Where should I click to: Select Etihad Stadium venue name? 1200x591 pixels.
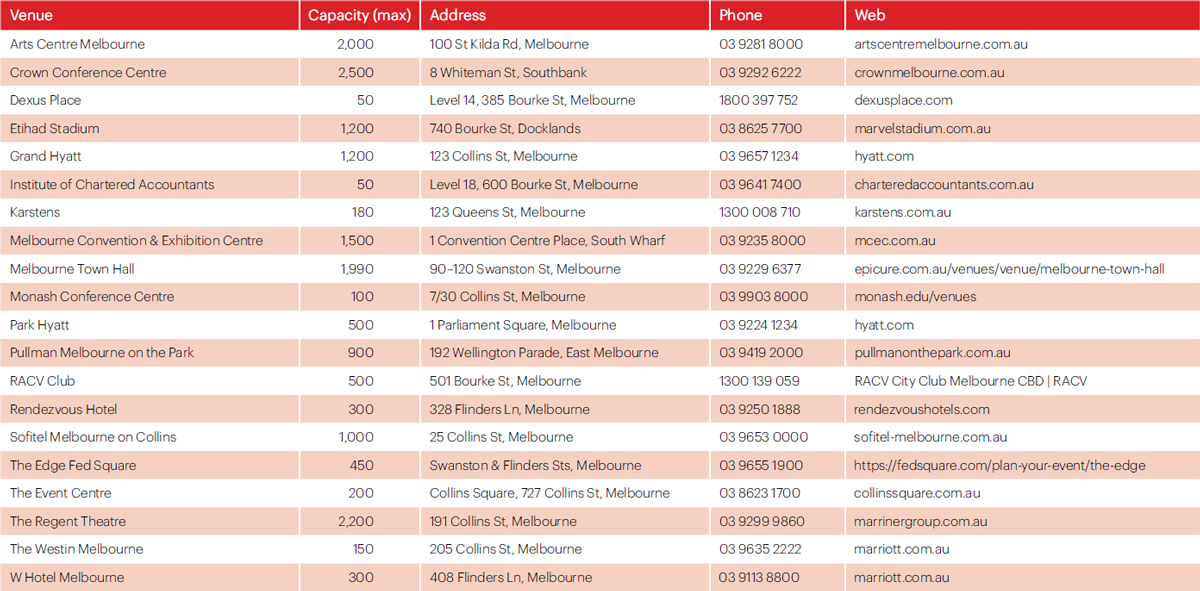pyautogui.click(x=55, y=128)
